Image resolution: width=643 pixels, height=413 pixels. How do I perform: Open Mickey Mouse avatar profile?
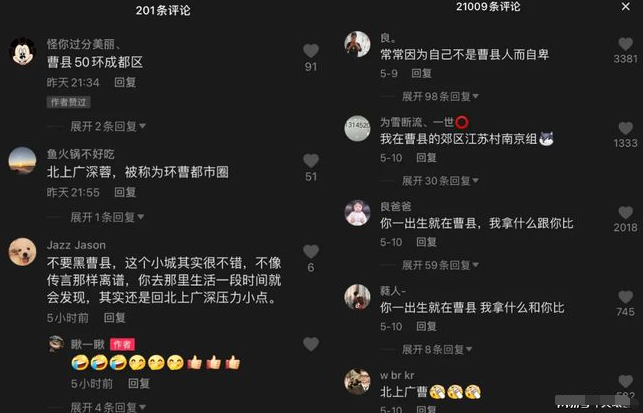coord(23,51)
